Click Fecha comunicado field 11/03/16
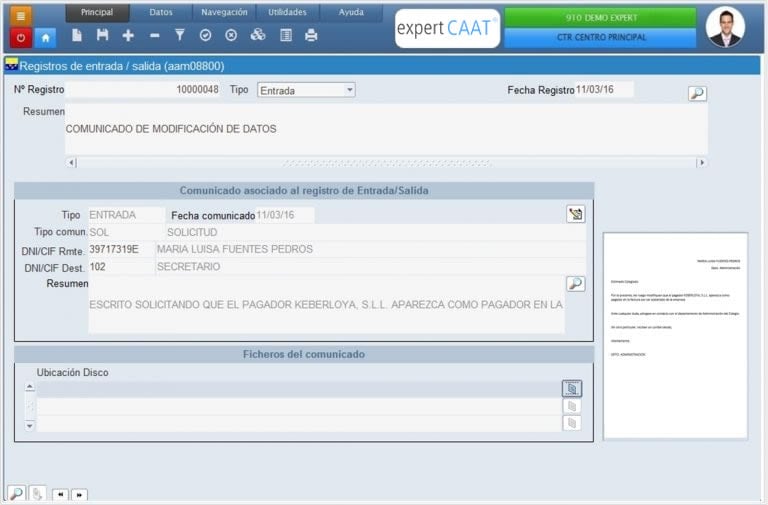This screenshot has height=505, width=768. (285, 215)
